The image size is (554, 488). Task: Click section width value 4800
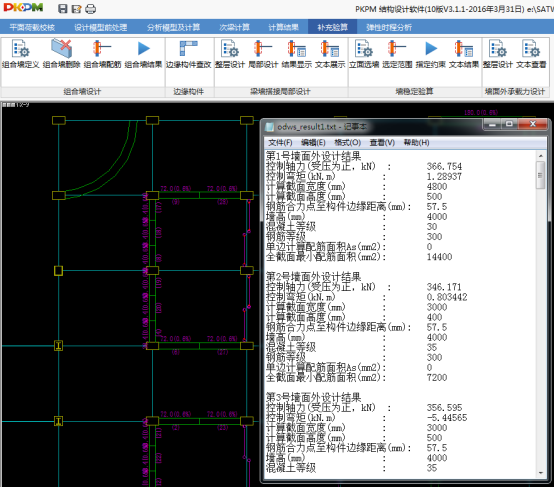pos(437,187)
